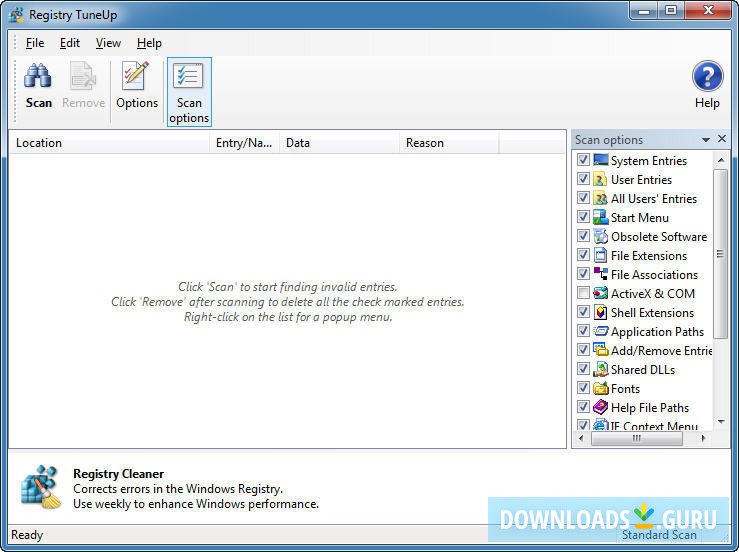Uncheck the Fonts checkbox
This screenshot has height=552, width=739.
[x=583, y=388]
